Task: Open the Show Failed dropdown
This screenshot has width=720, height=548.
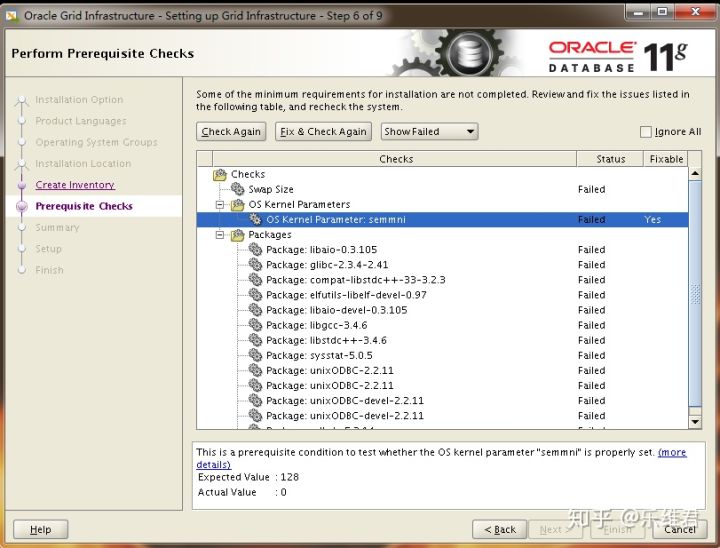Action: click(x=429, y=132)
